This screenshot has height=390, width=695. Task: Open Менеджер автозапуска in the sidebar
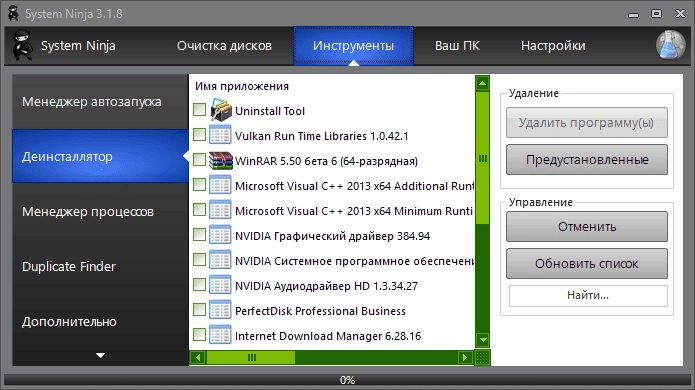100,101
